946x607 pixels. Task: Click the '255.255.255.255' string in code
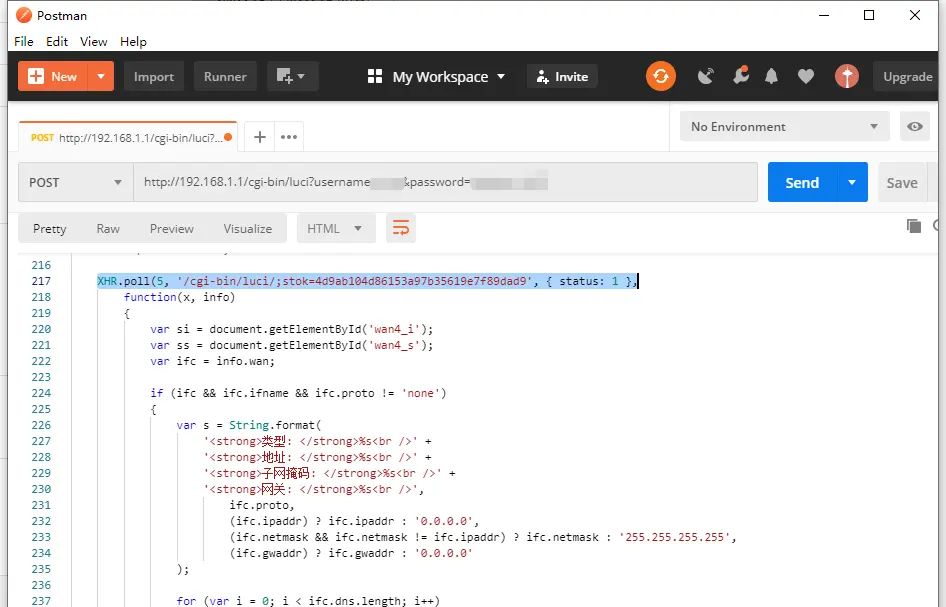point(675,537)
